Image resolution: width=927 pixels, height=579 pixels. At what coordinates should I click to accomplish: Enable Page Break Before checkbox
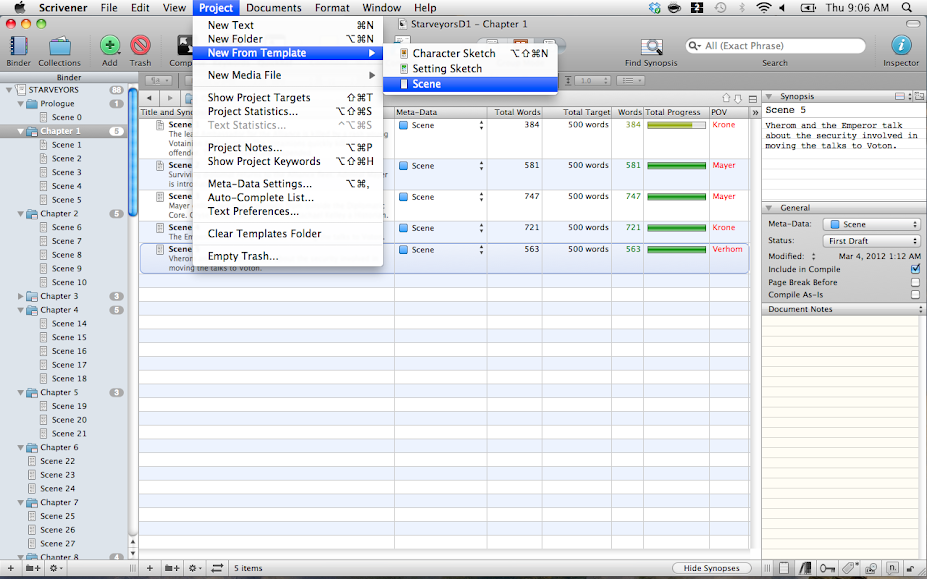[915, 282]
